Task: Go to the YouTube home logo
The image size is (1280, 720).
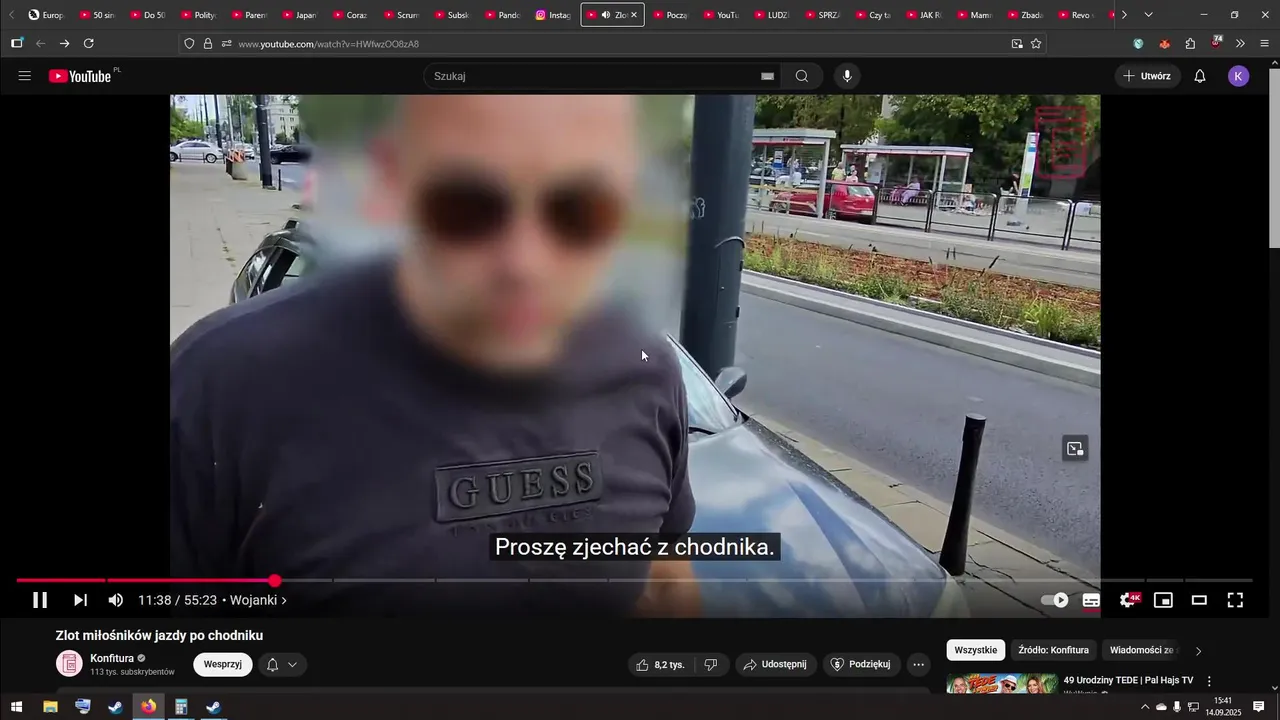Action: click(80, 76)
